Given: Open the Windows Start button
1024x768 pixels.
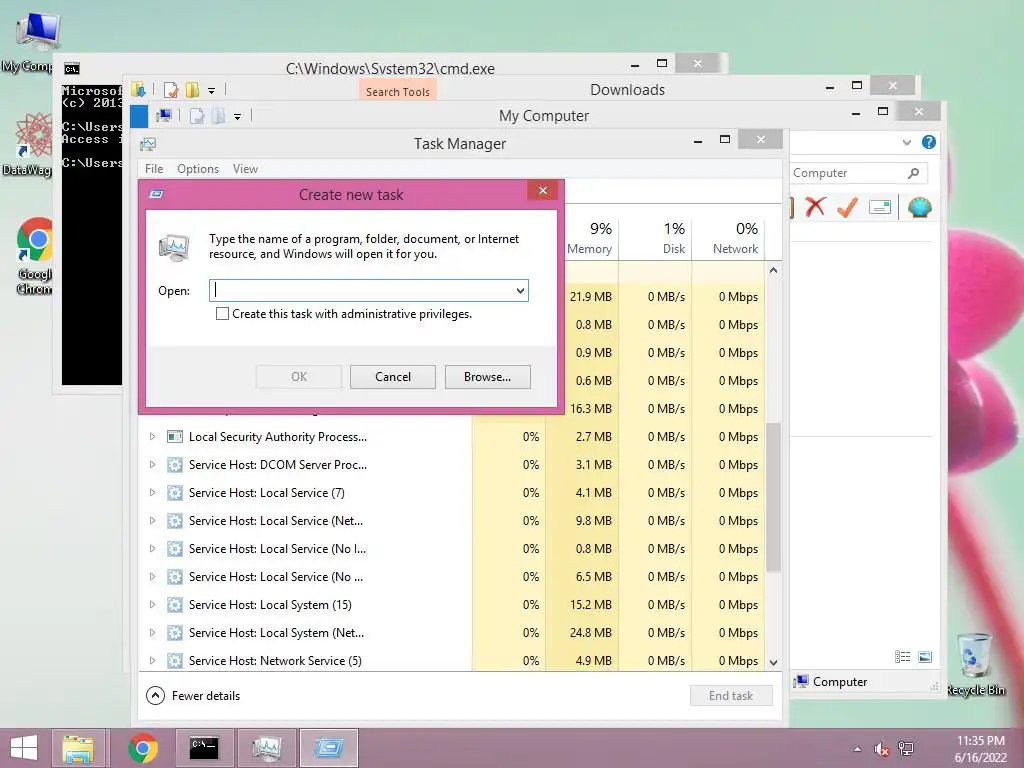Looking at the screenshot, I should coord(24,748).
